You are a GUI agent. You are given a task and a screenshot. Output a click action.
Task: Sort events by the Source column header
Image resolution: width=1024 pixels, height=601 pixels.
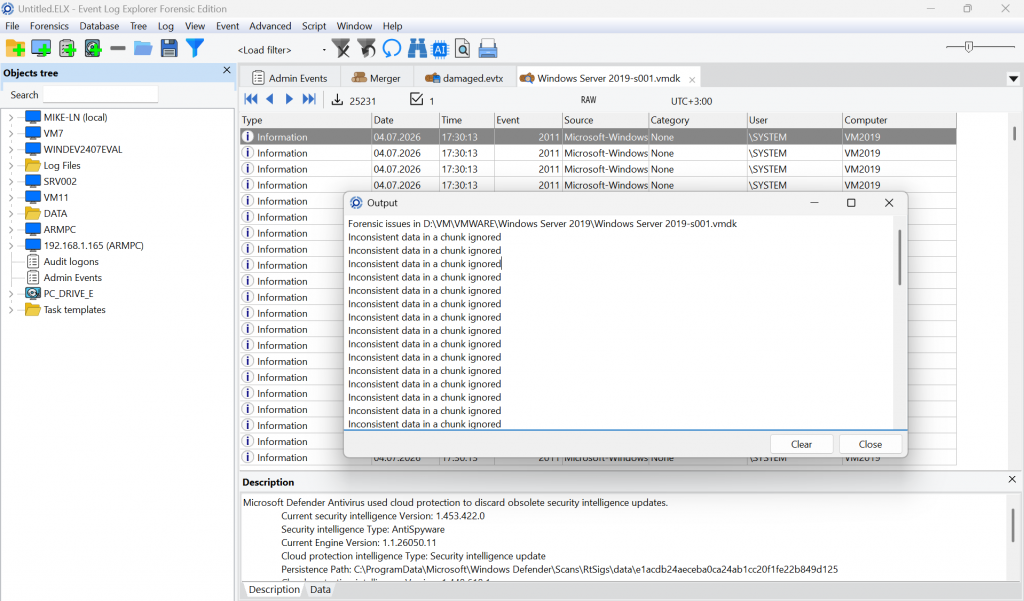click(x=605, y=120)
